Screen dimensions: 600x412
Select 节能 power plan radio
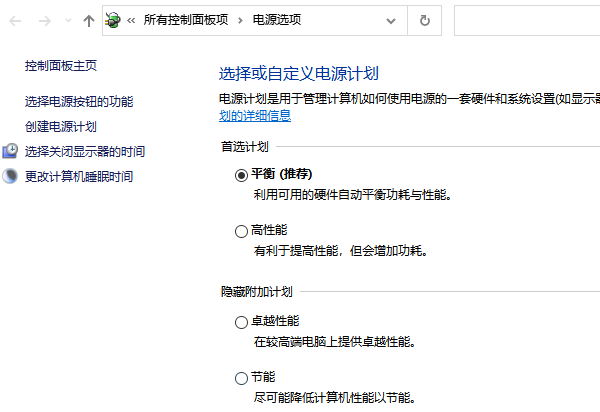(241, 378)
